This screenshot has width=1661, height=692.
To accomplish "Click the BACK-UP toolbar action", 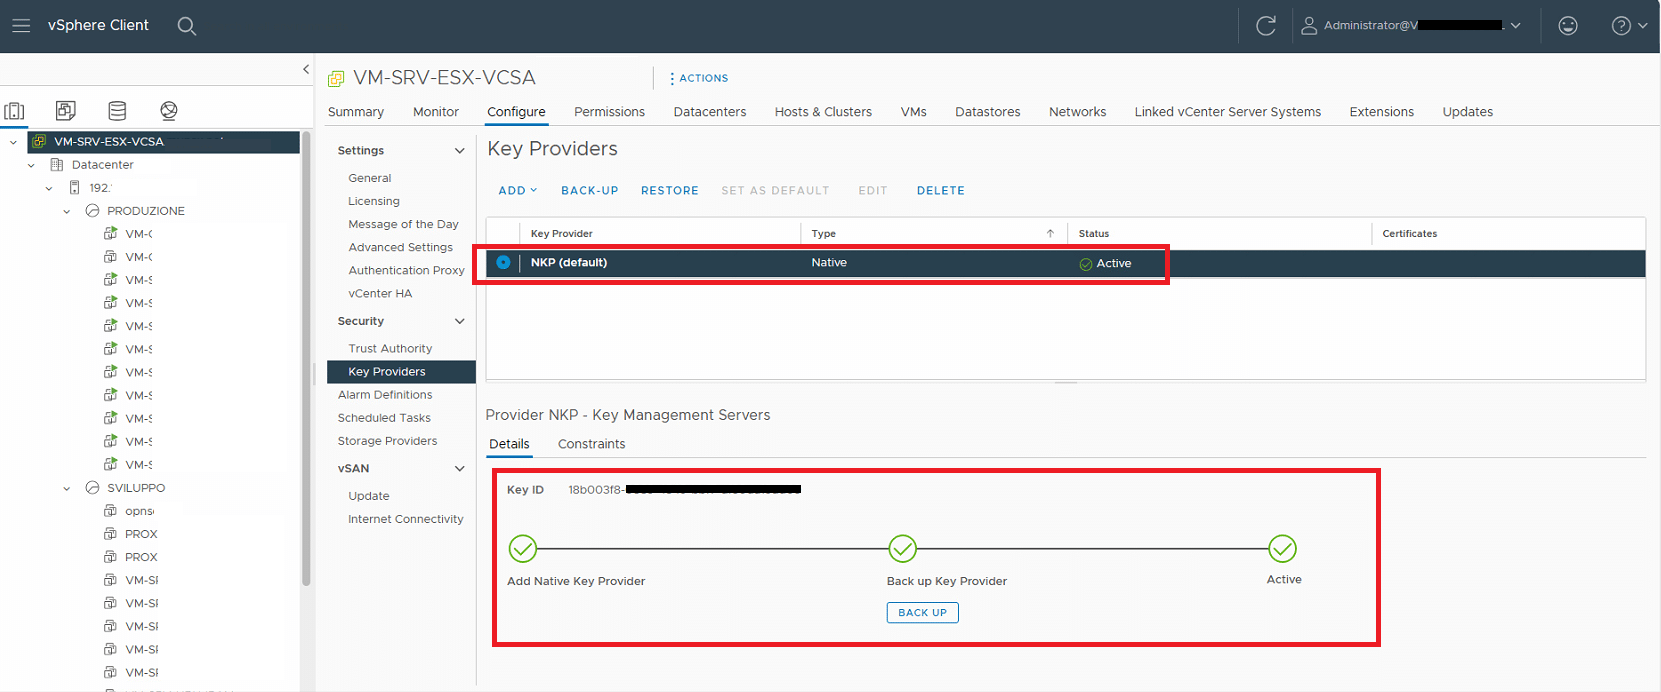I will [590, 190].
